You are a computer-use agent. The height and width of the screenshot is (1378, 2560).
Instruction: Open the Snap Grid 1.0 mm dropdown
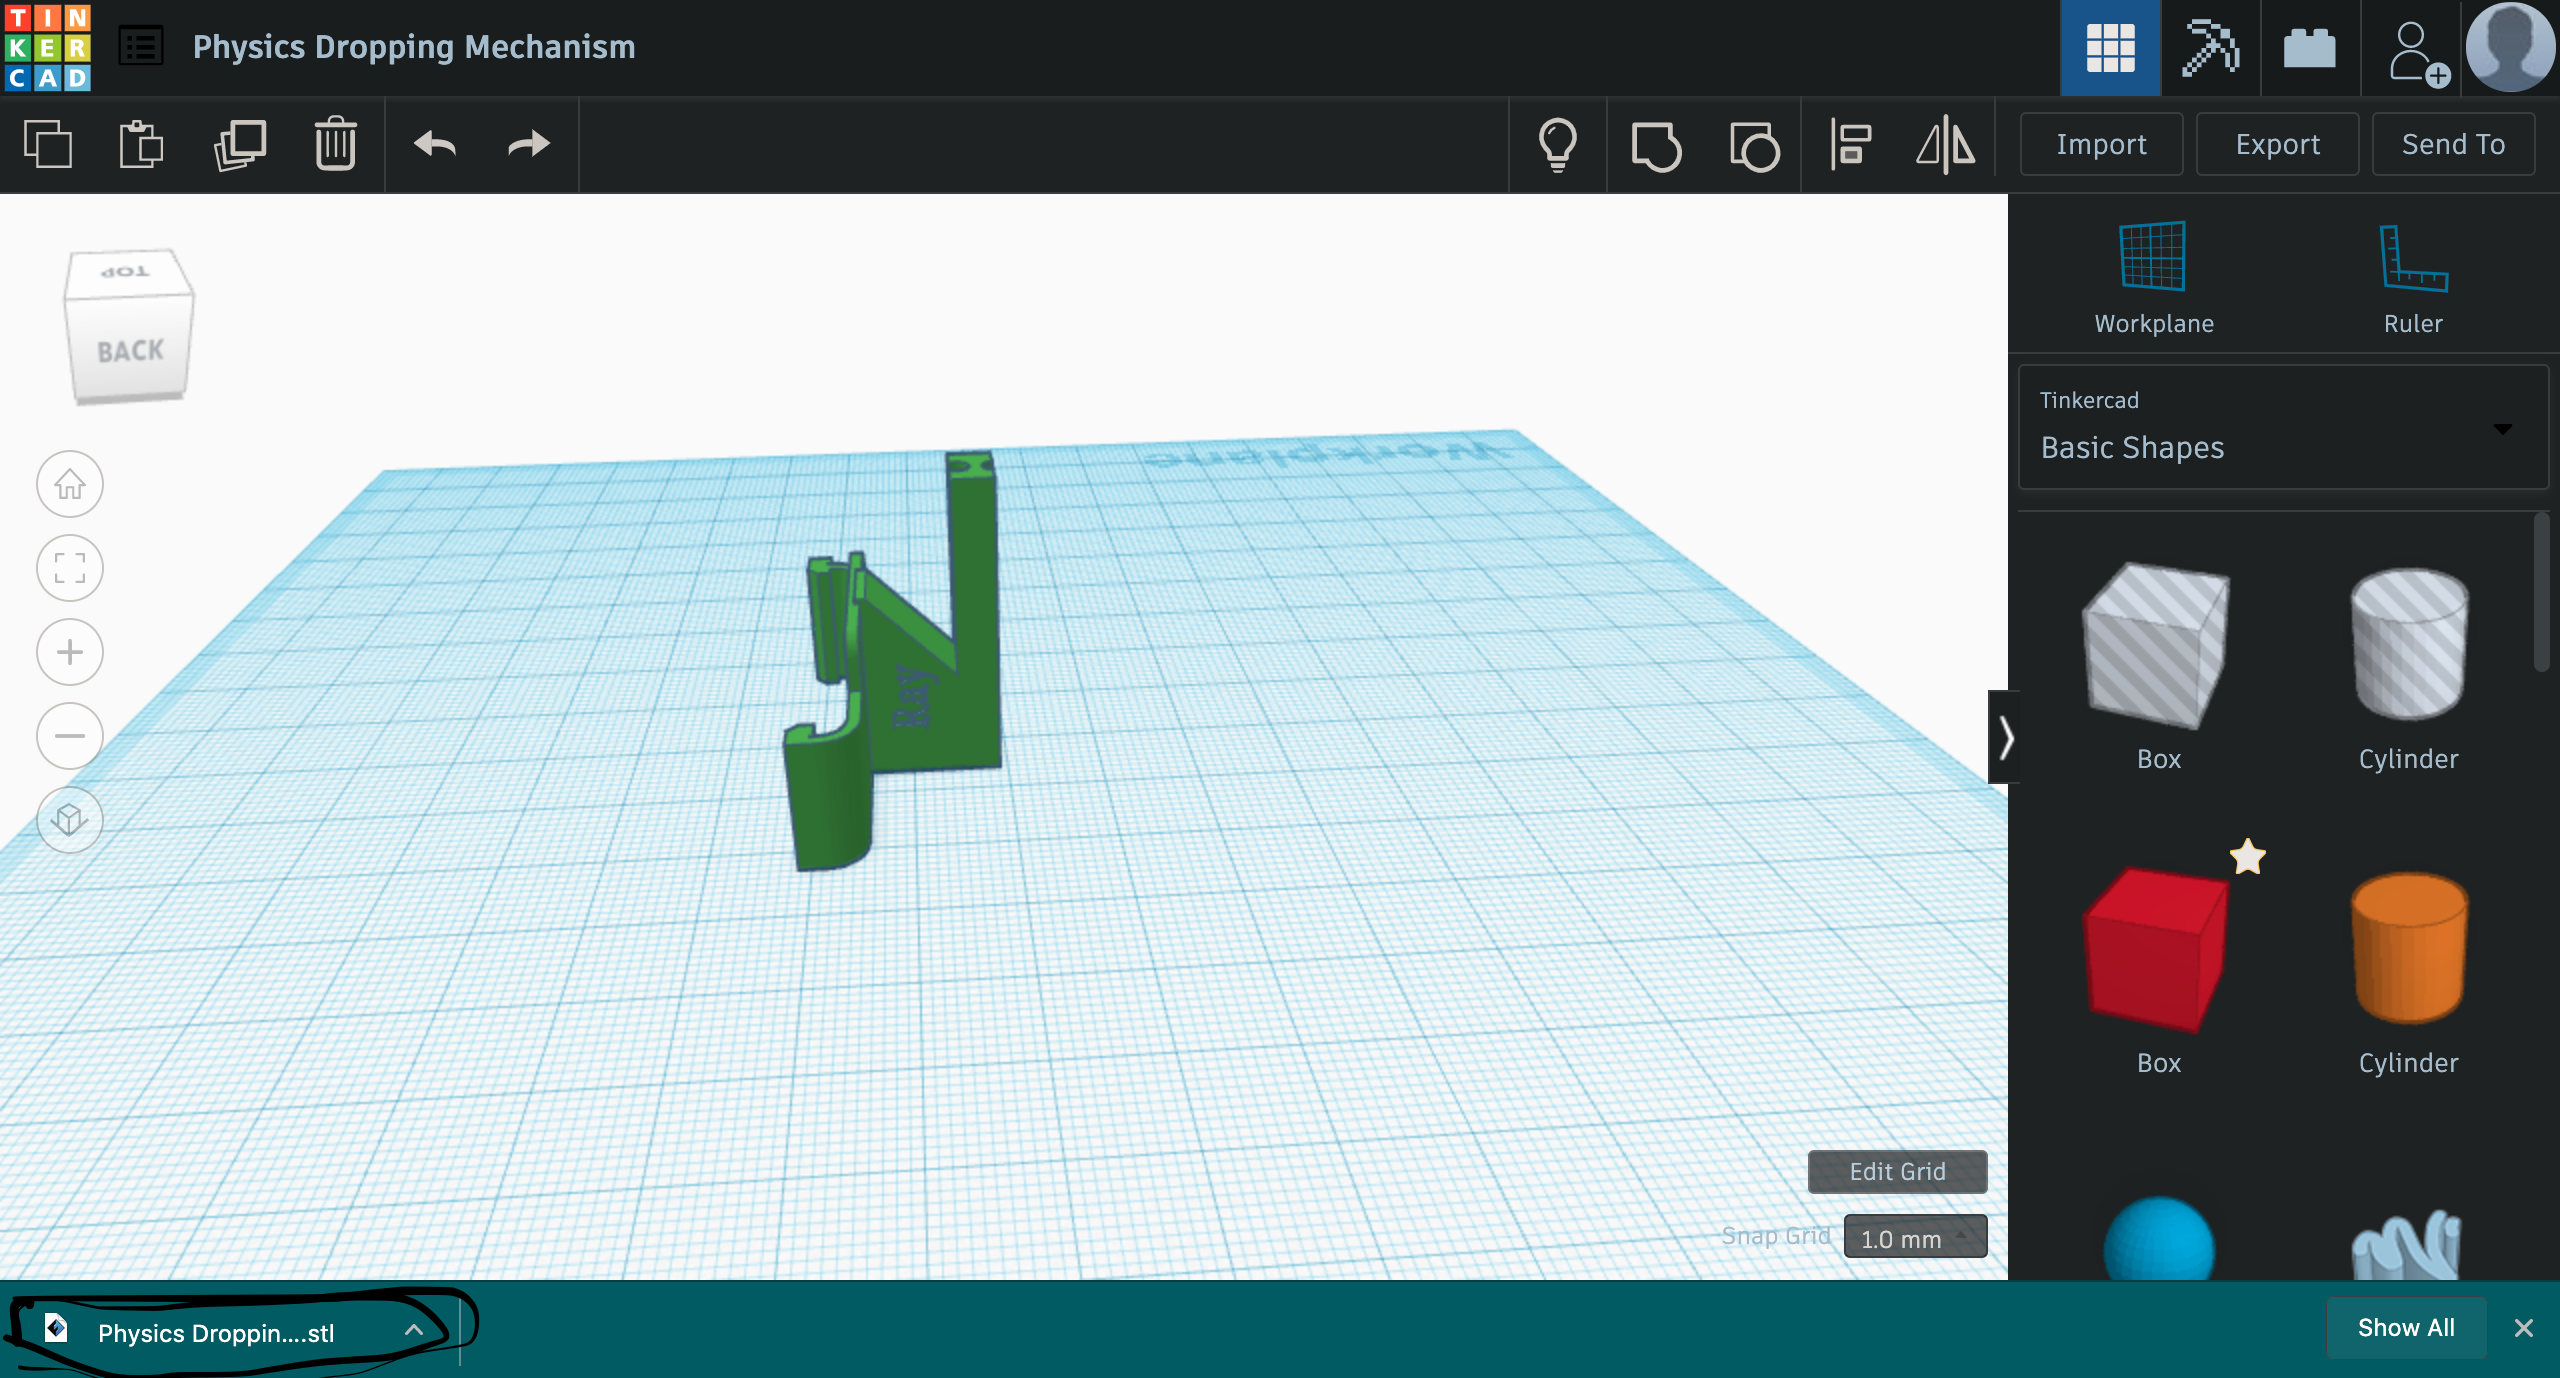pyautogui.click(x=1914, y=1237)
